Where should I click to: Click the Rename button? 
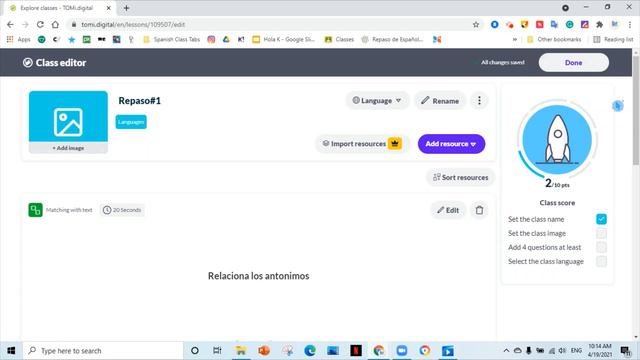(440, 100)
